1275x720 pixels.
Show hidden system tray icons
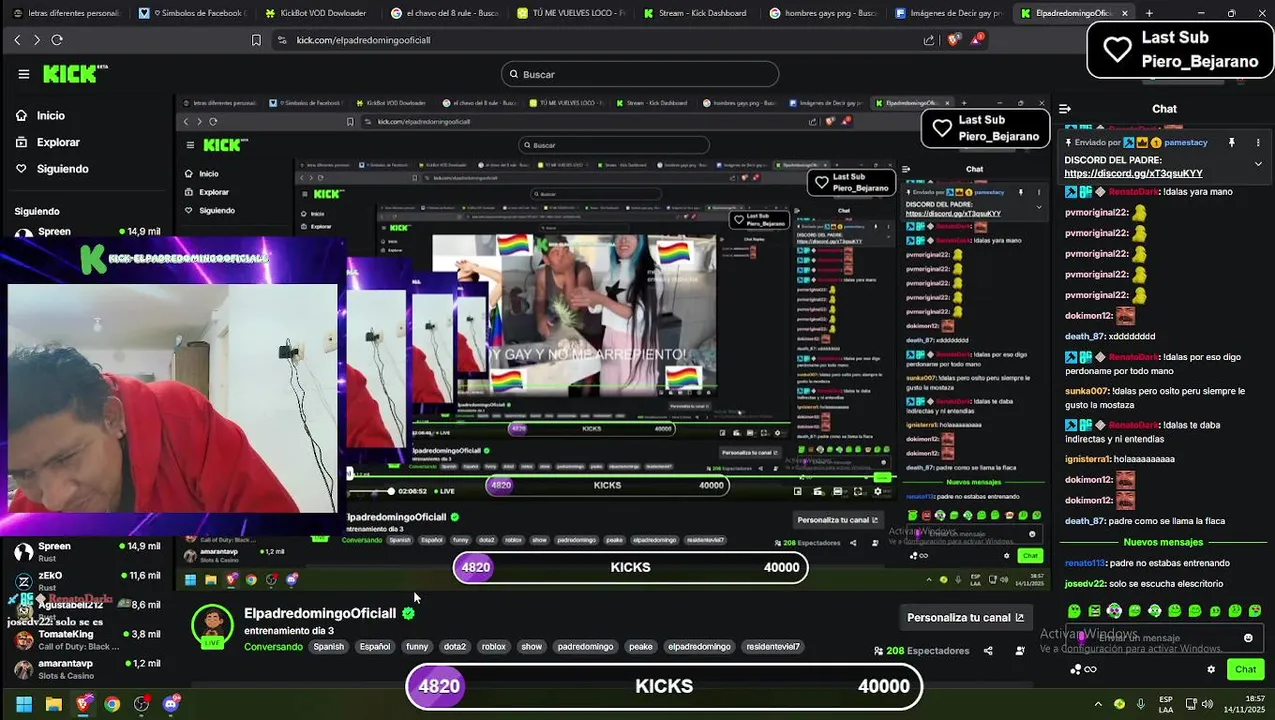(x=1098, y=704)
